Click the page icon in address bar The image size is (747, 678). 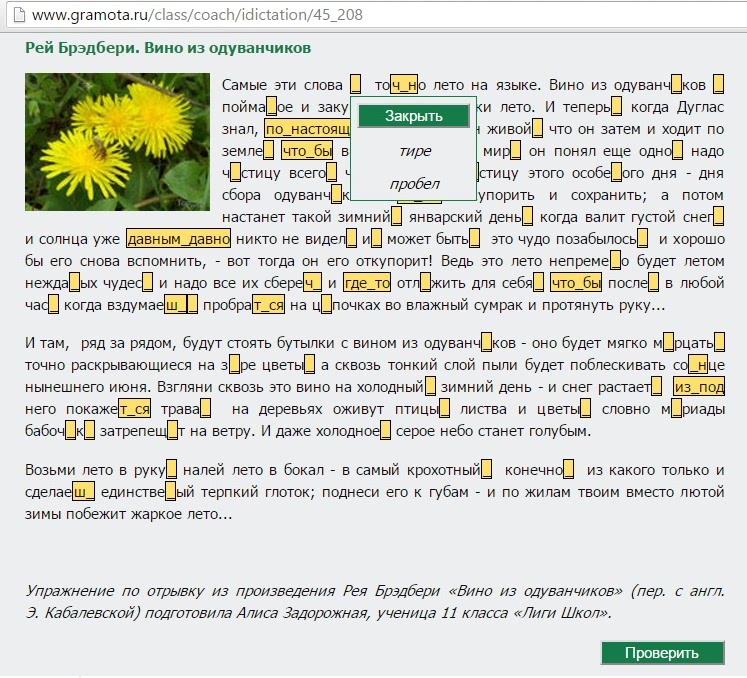pos(14,16)
